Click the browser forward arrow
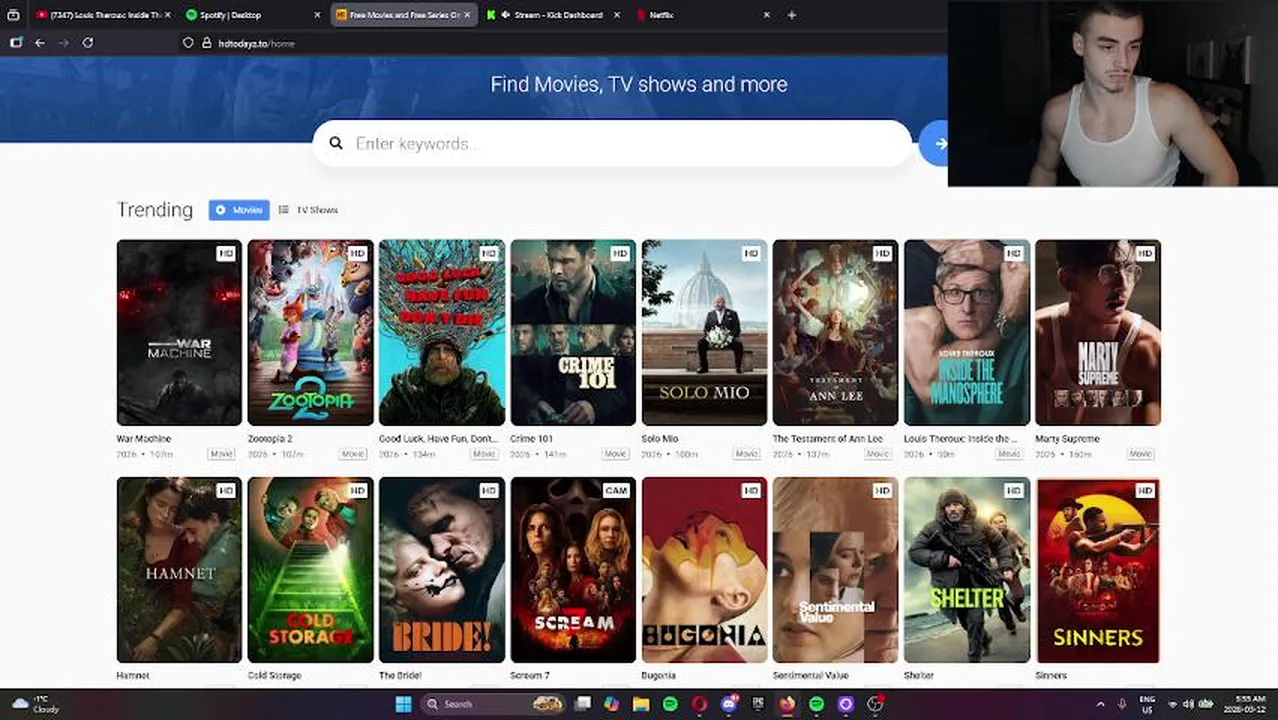 click(64, 43)
